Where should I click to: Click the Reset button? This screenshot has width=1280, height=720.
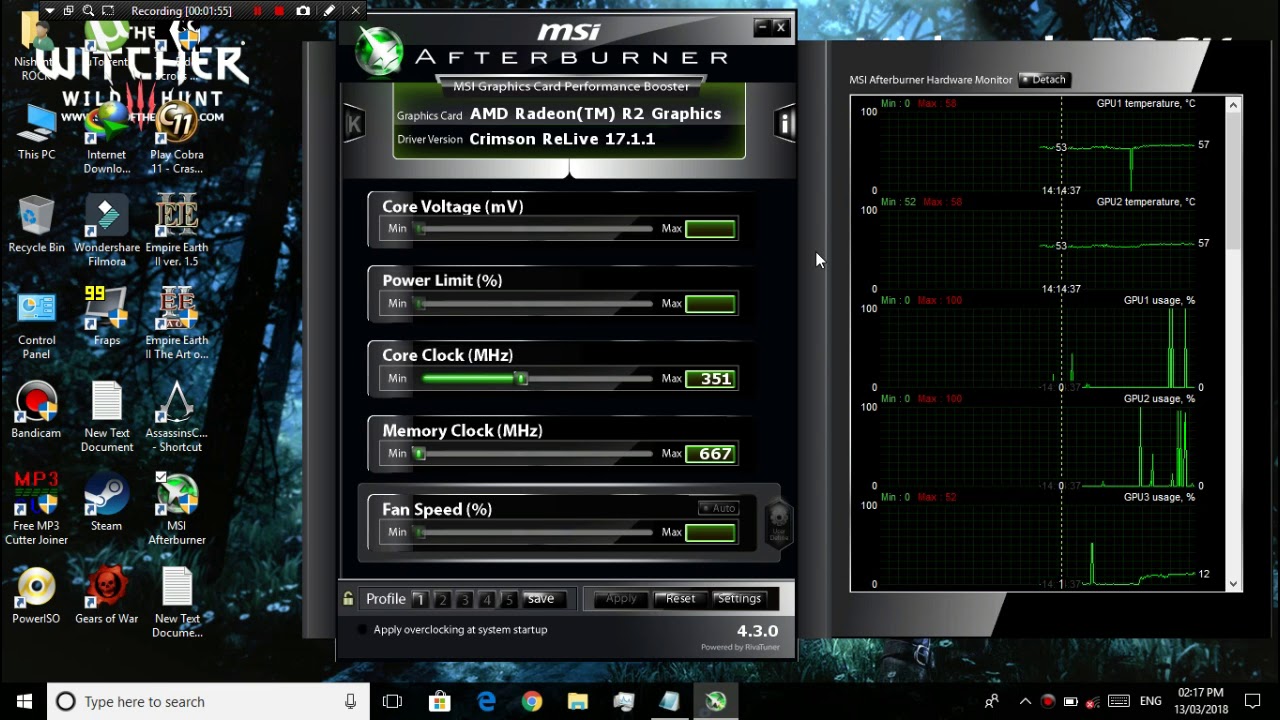coord(681,599)
